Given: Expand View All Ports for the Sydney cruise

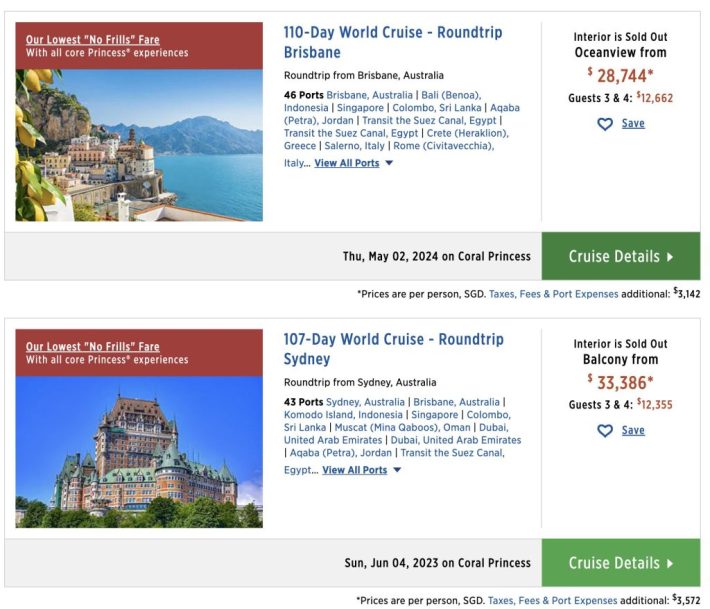Looking at the screenshot, I should point(354,470).
